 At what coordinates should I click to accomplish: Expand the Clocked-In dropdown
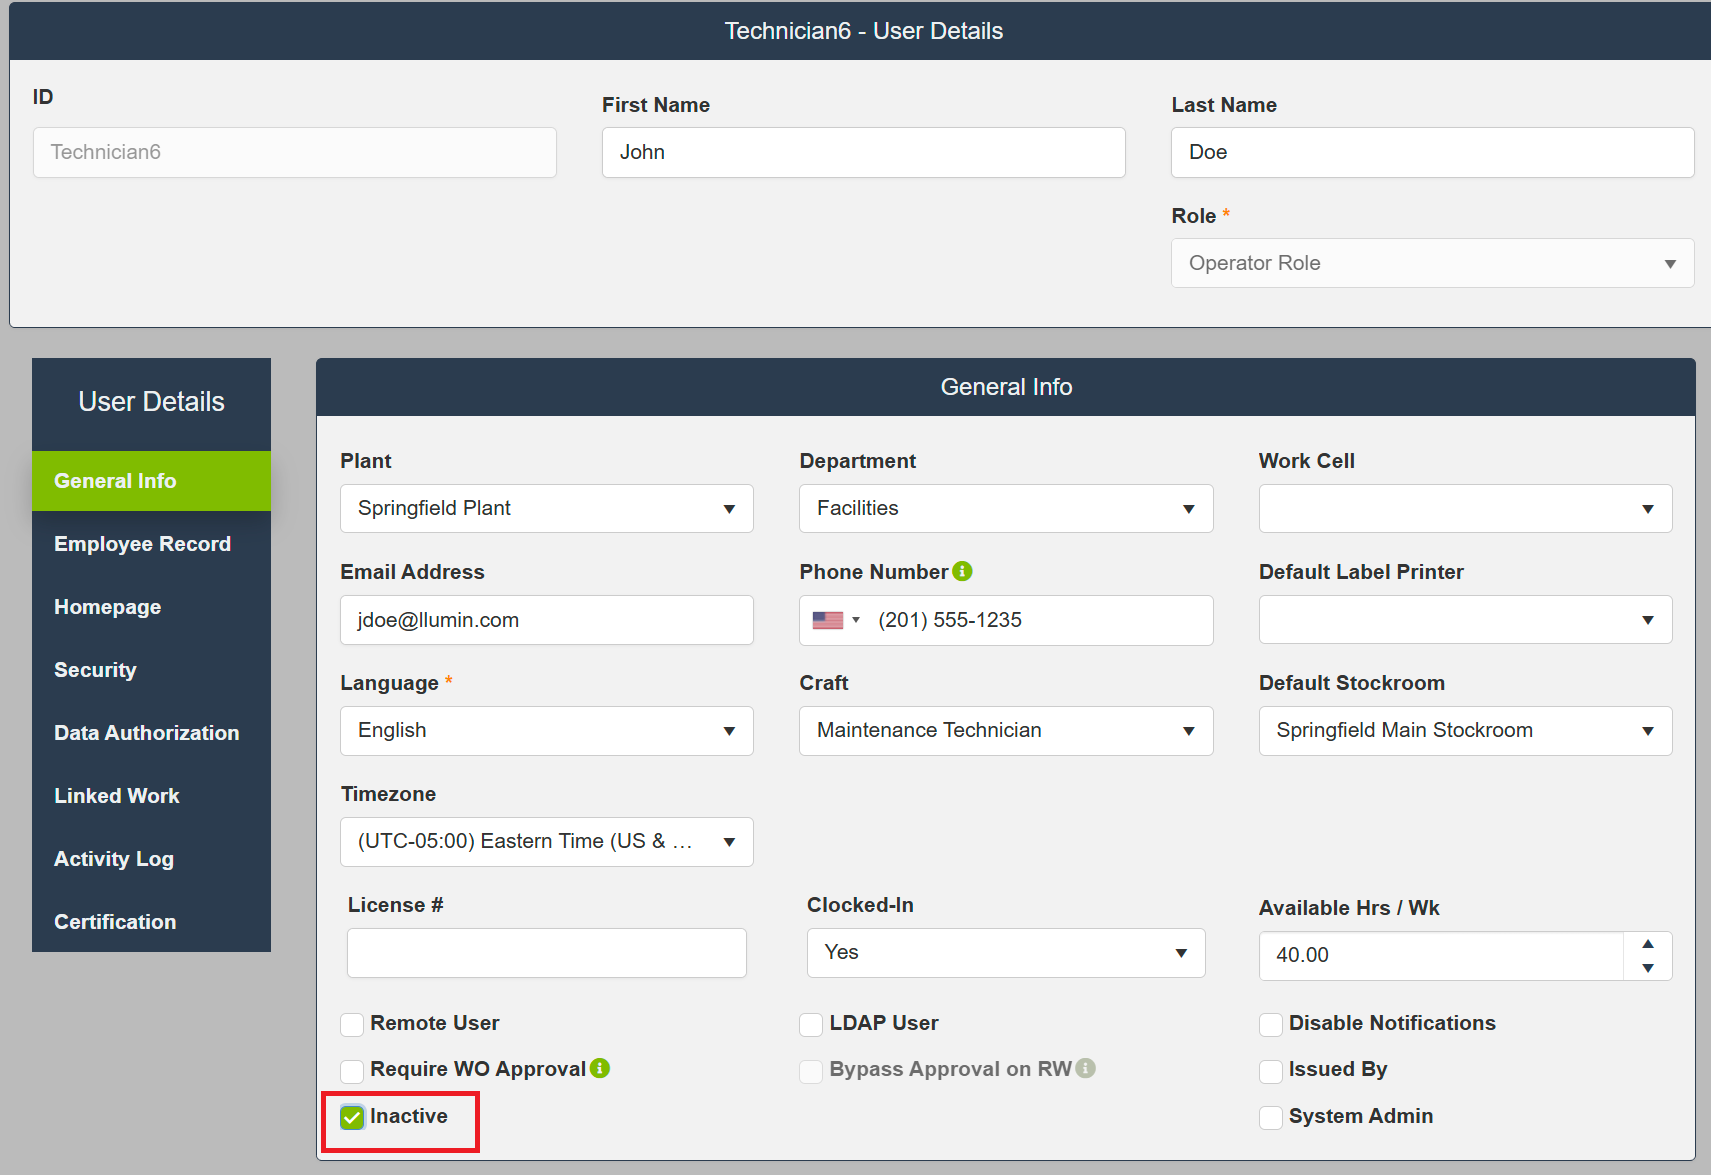click(1005, 953)
